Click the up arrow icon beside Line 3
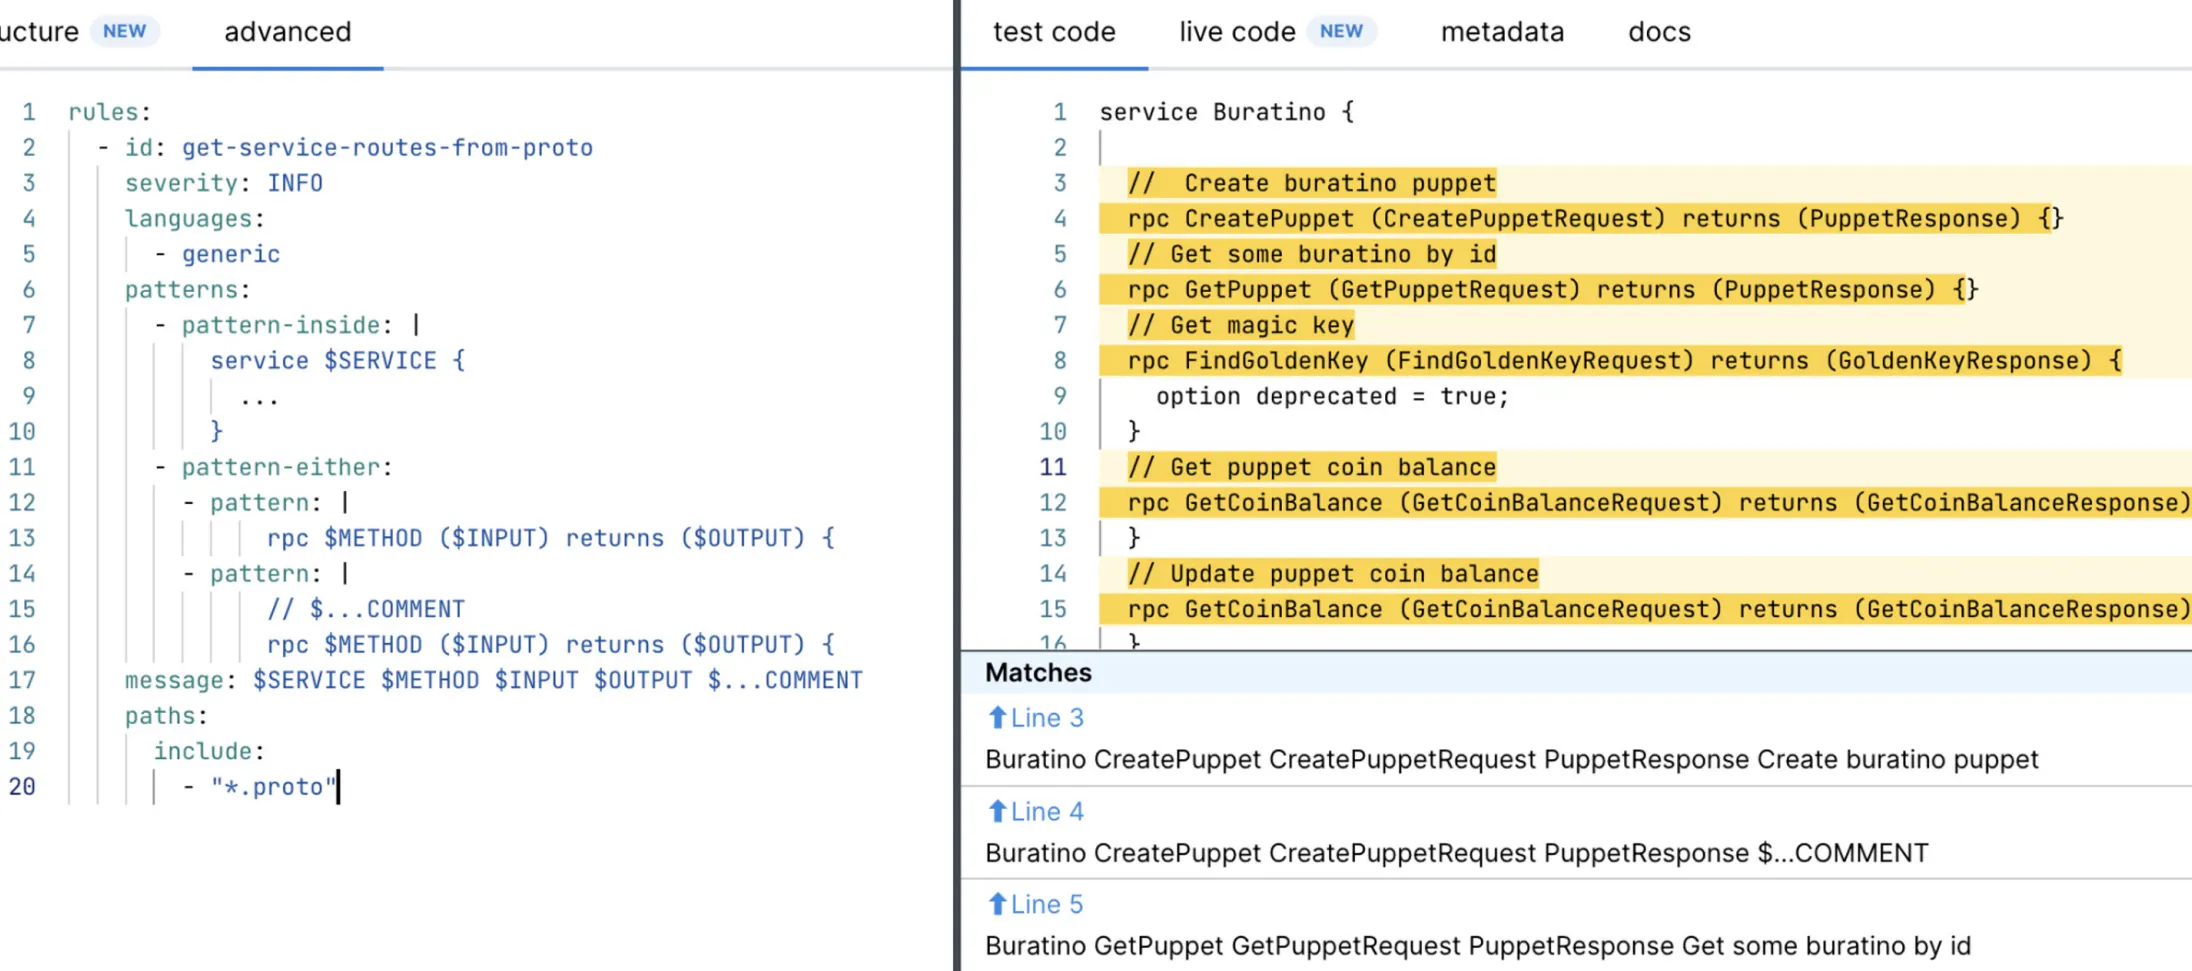Screen dimensions: 2192x971 click(x=997, y=718)
